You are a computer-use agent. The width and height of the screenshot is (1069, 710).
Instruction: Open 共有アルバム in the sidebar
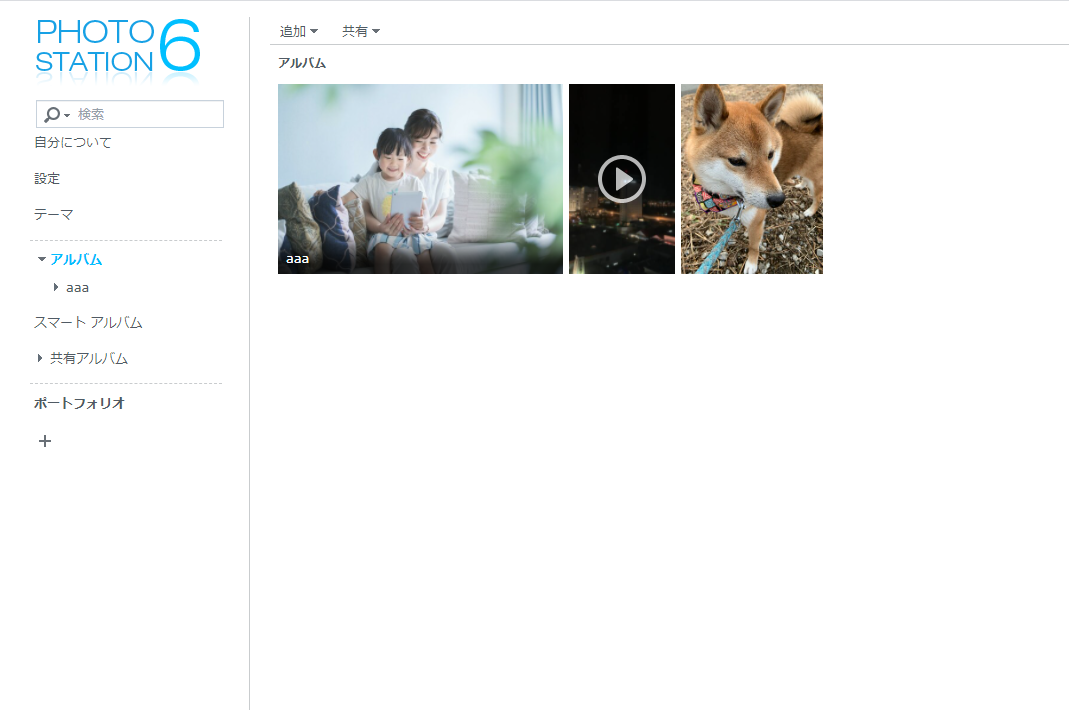point(89,358)
